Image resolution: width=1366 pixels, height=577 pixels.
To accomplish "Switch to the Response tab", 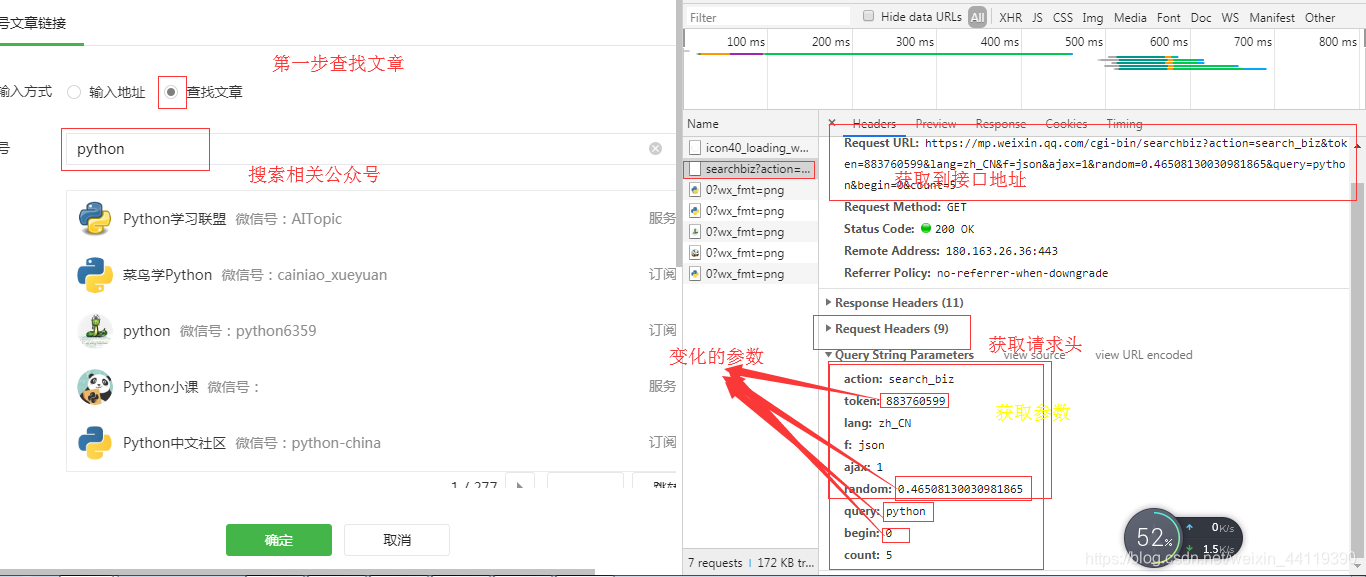I will click(x=1001, y=124).
